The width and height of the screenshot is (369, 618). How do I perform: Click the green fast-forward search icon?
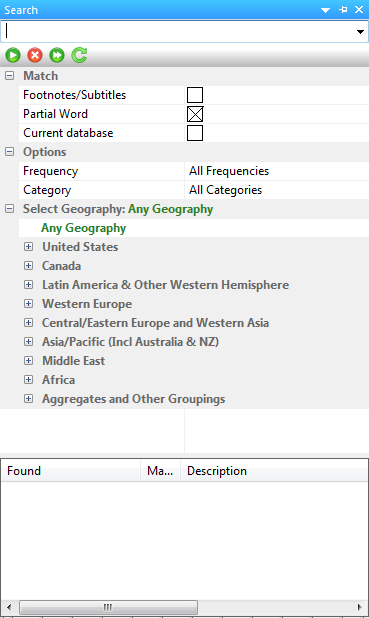(57, 55)
